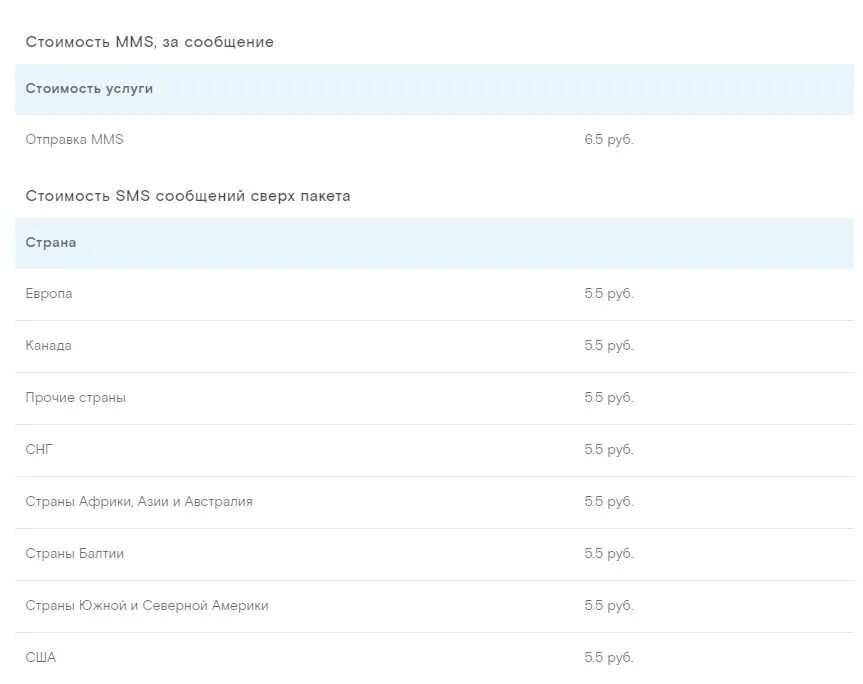Click the 'Прочие страны' row
Screen dimensions: 863x684
434,398
